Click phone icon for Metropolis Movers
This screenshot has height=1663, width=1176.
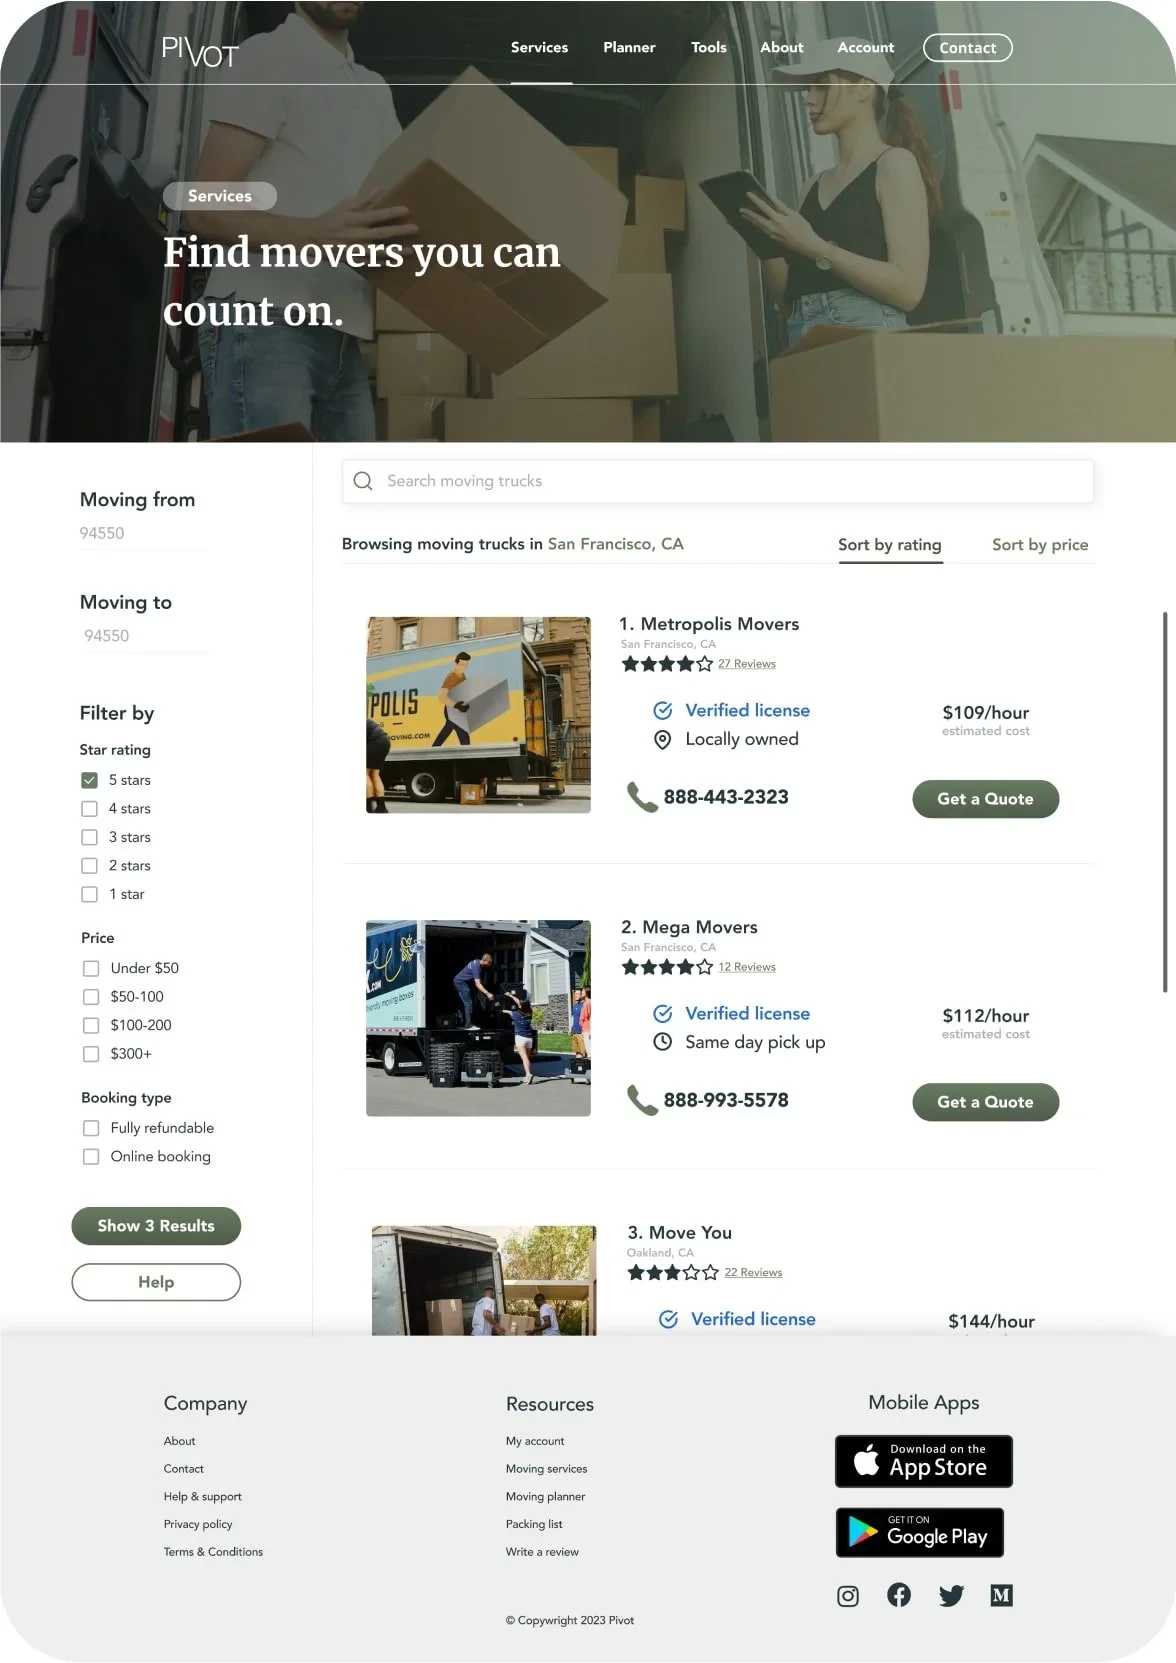pyautogui.click(x=641, y=797)
